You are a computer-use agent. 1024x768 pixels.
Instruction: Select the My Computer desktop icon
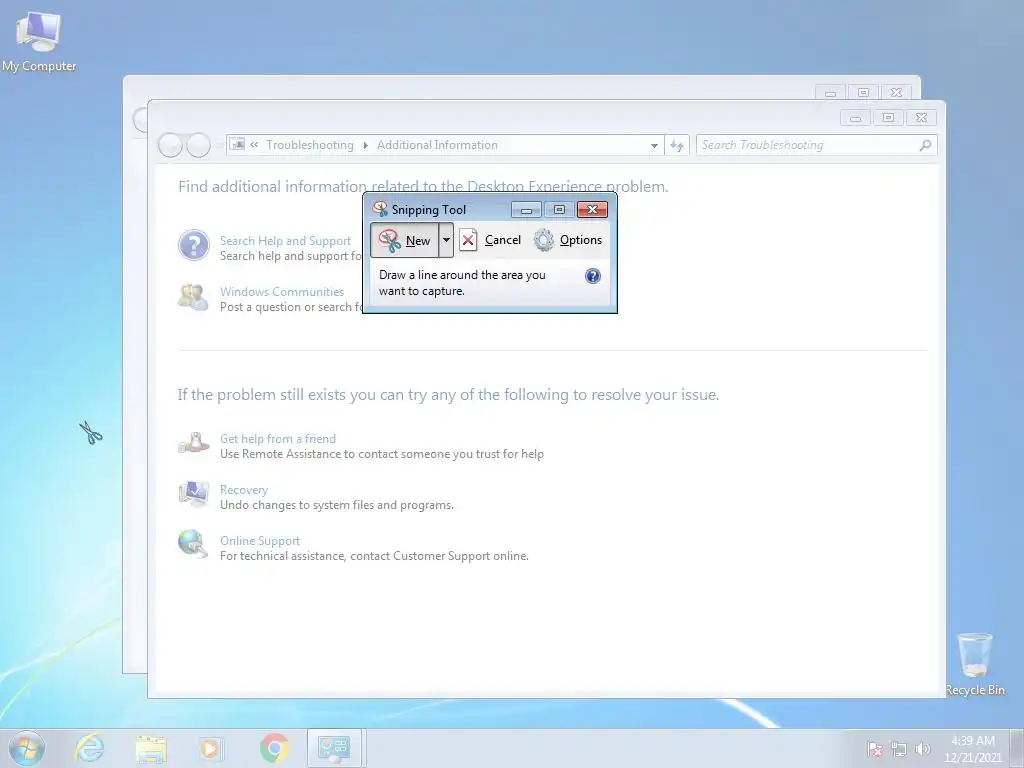point(39,41)
